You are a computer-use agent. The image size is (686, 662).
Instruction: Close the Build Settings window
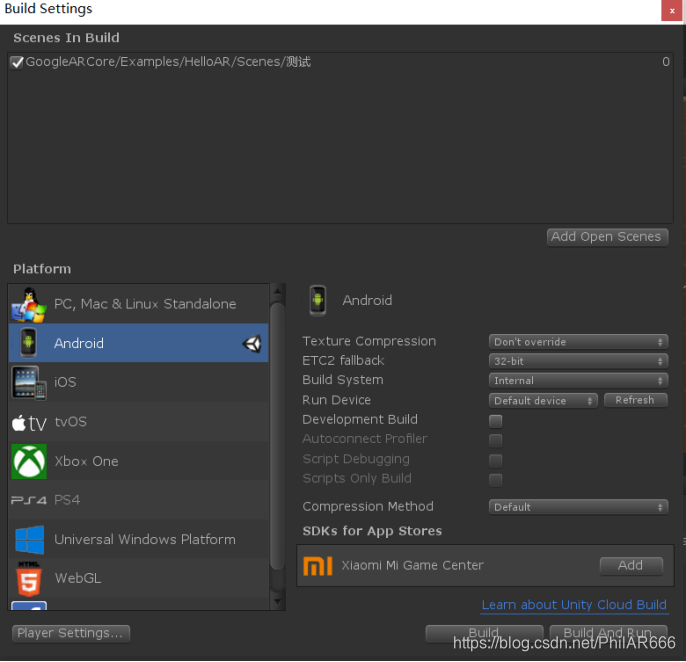point(672,11)
